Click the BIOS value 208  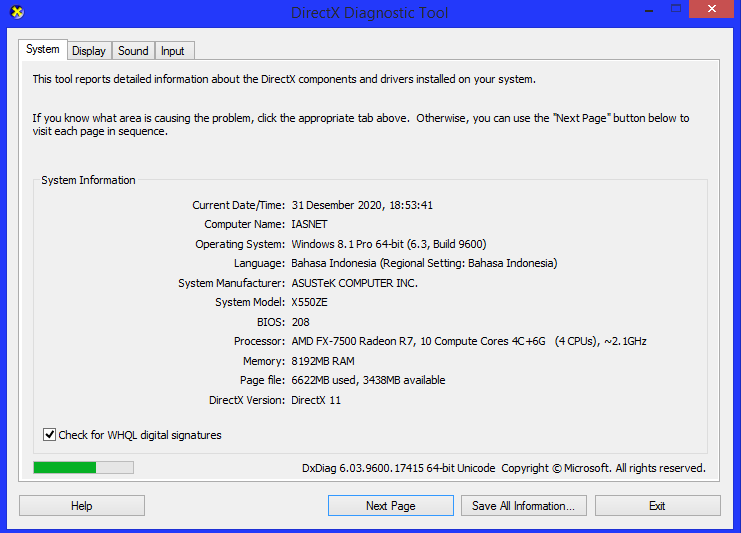pos(300,322)
